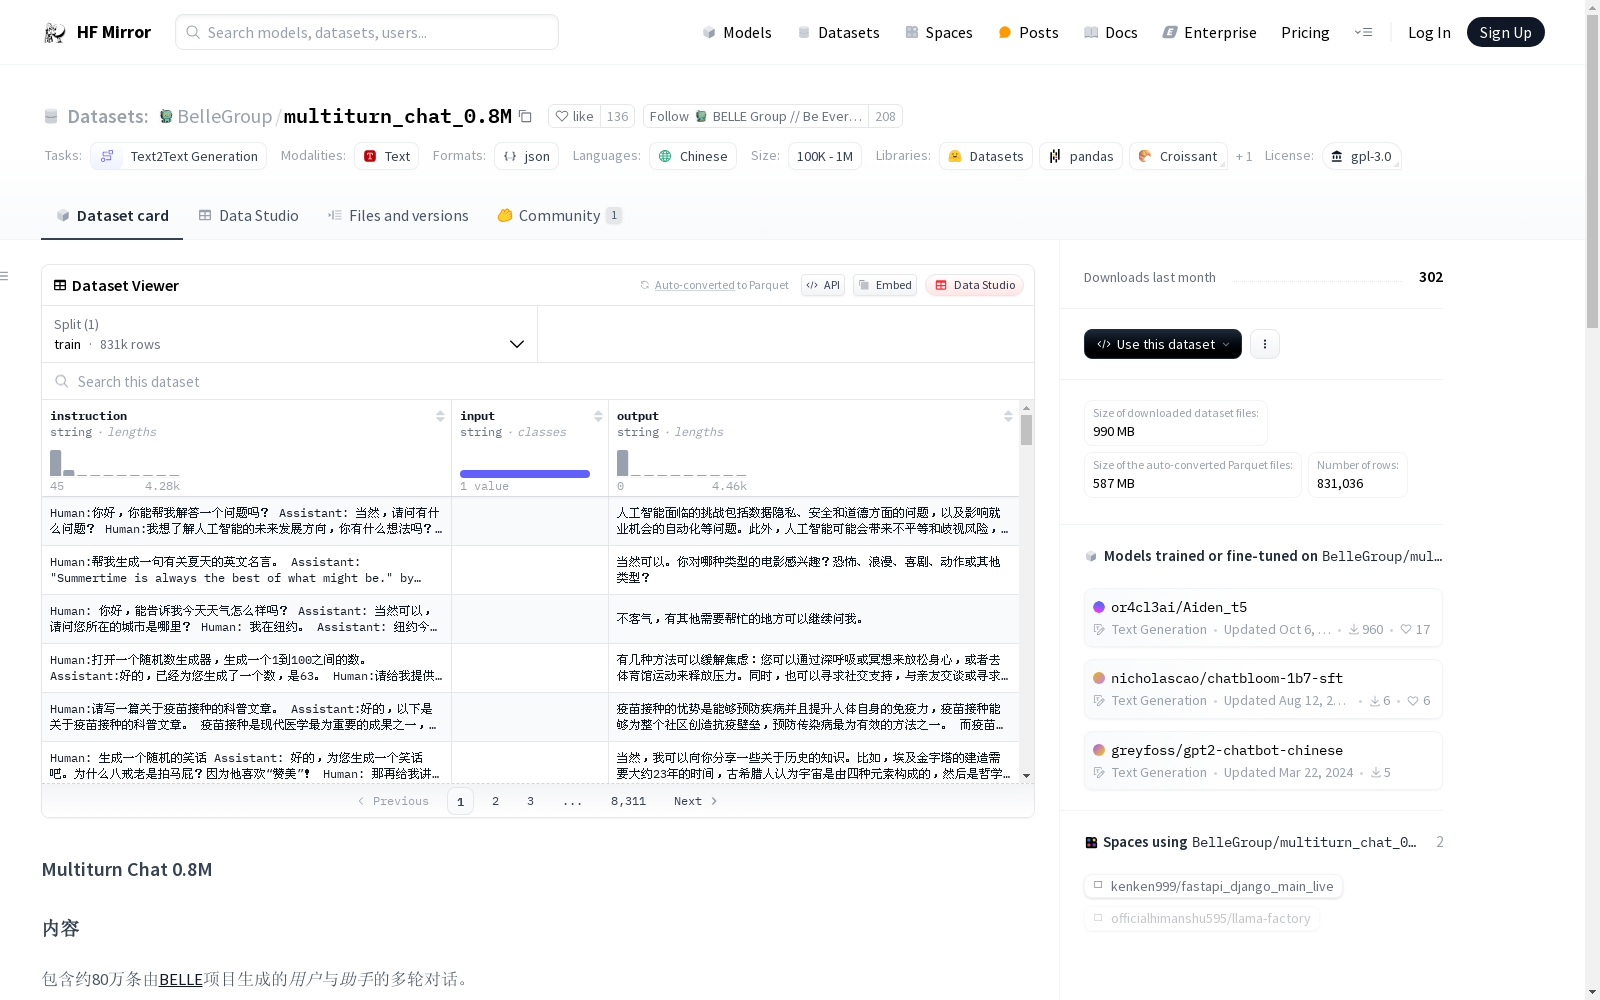The height and width of the screenshot is (1000, 1600).
Task: Select the json format tag
Action: click(x=527, y=156)
